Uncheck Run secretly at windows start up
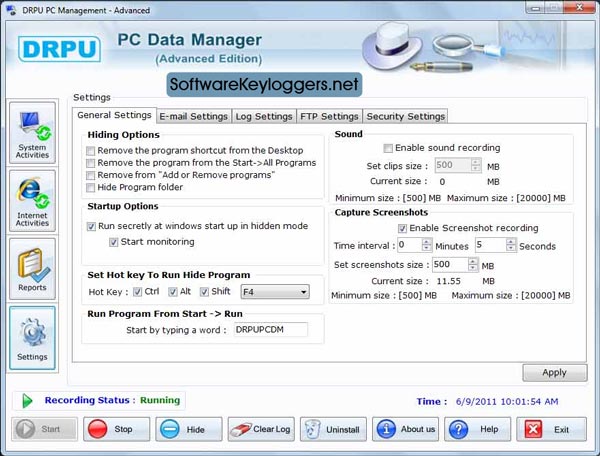Screen dimensions: 600x456 (91, 226)
